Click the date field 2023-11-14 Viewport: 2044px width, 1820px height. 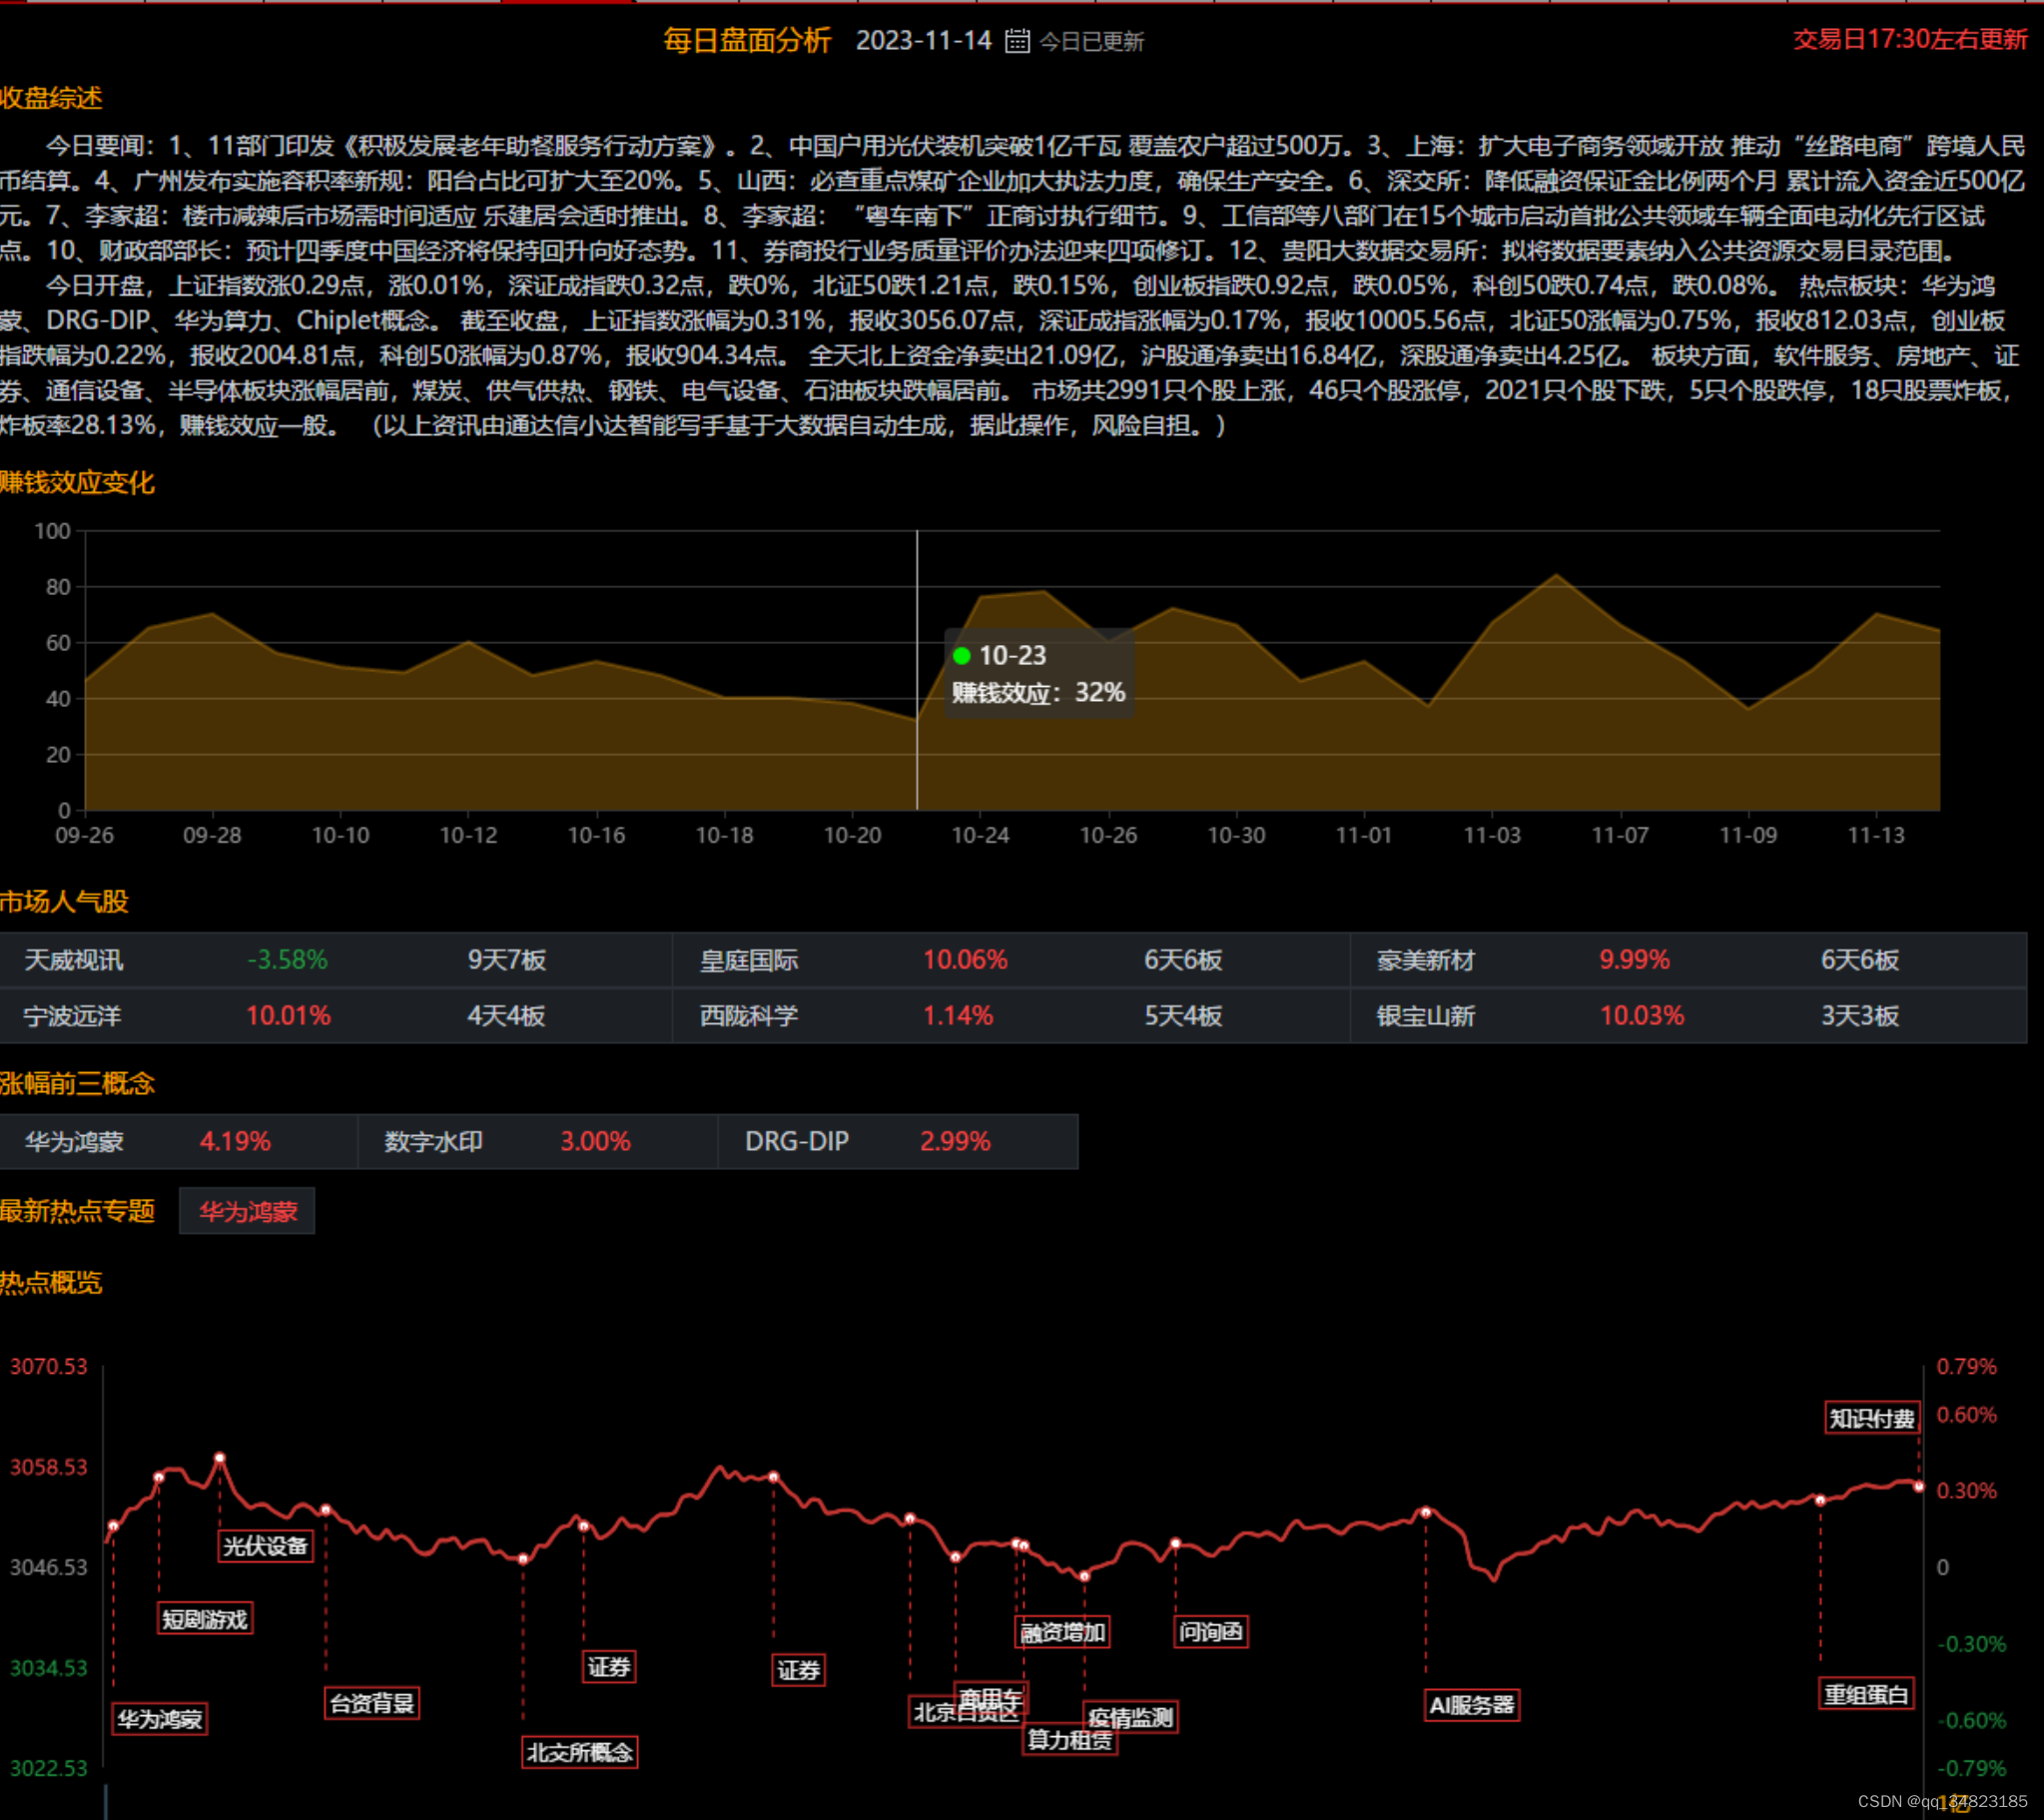pos(923,41)
